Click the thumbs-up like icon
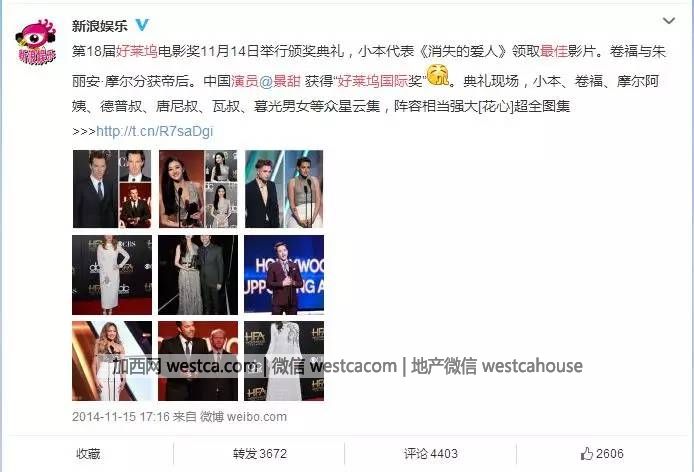This screenshot has width=694, height=472. [x=586, y=453]
